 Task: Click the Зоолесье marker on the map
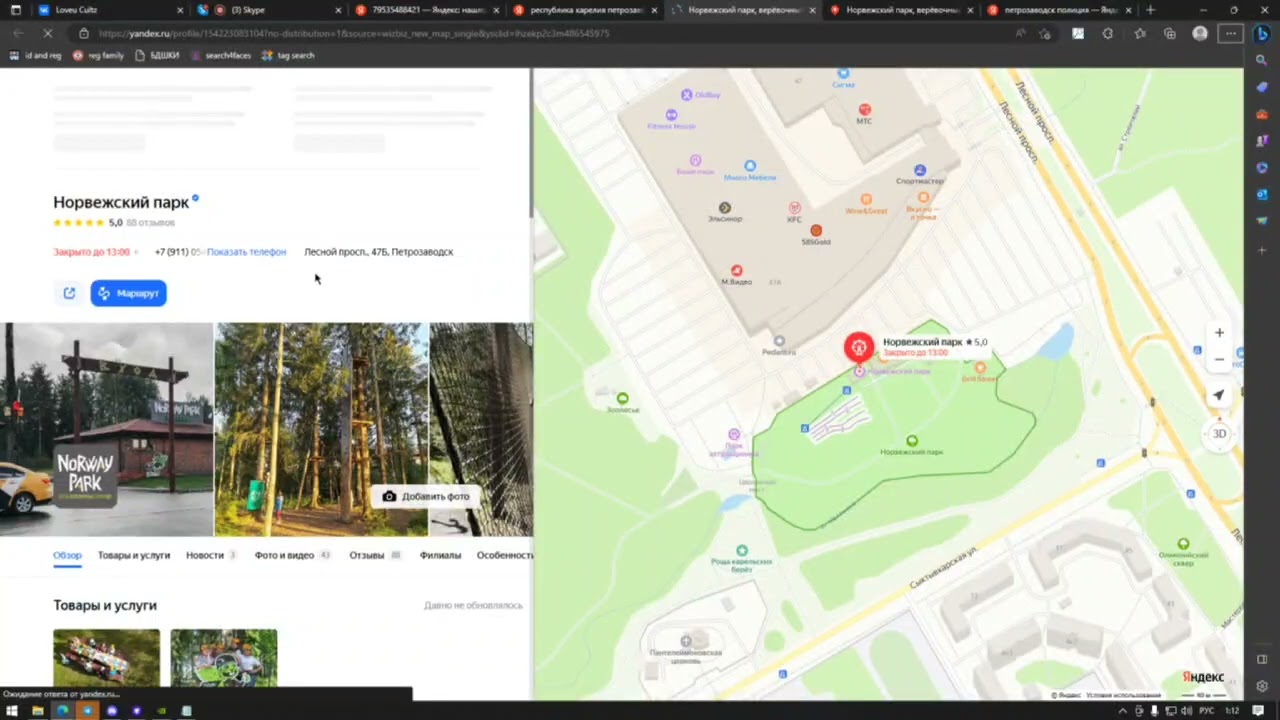(622, 398)
